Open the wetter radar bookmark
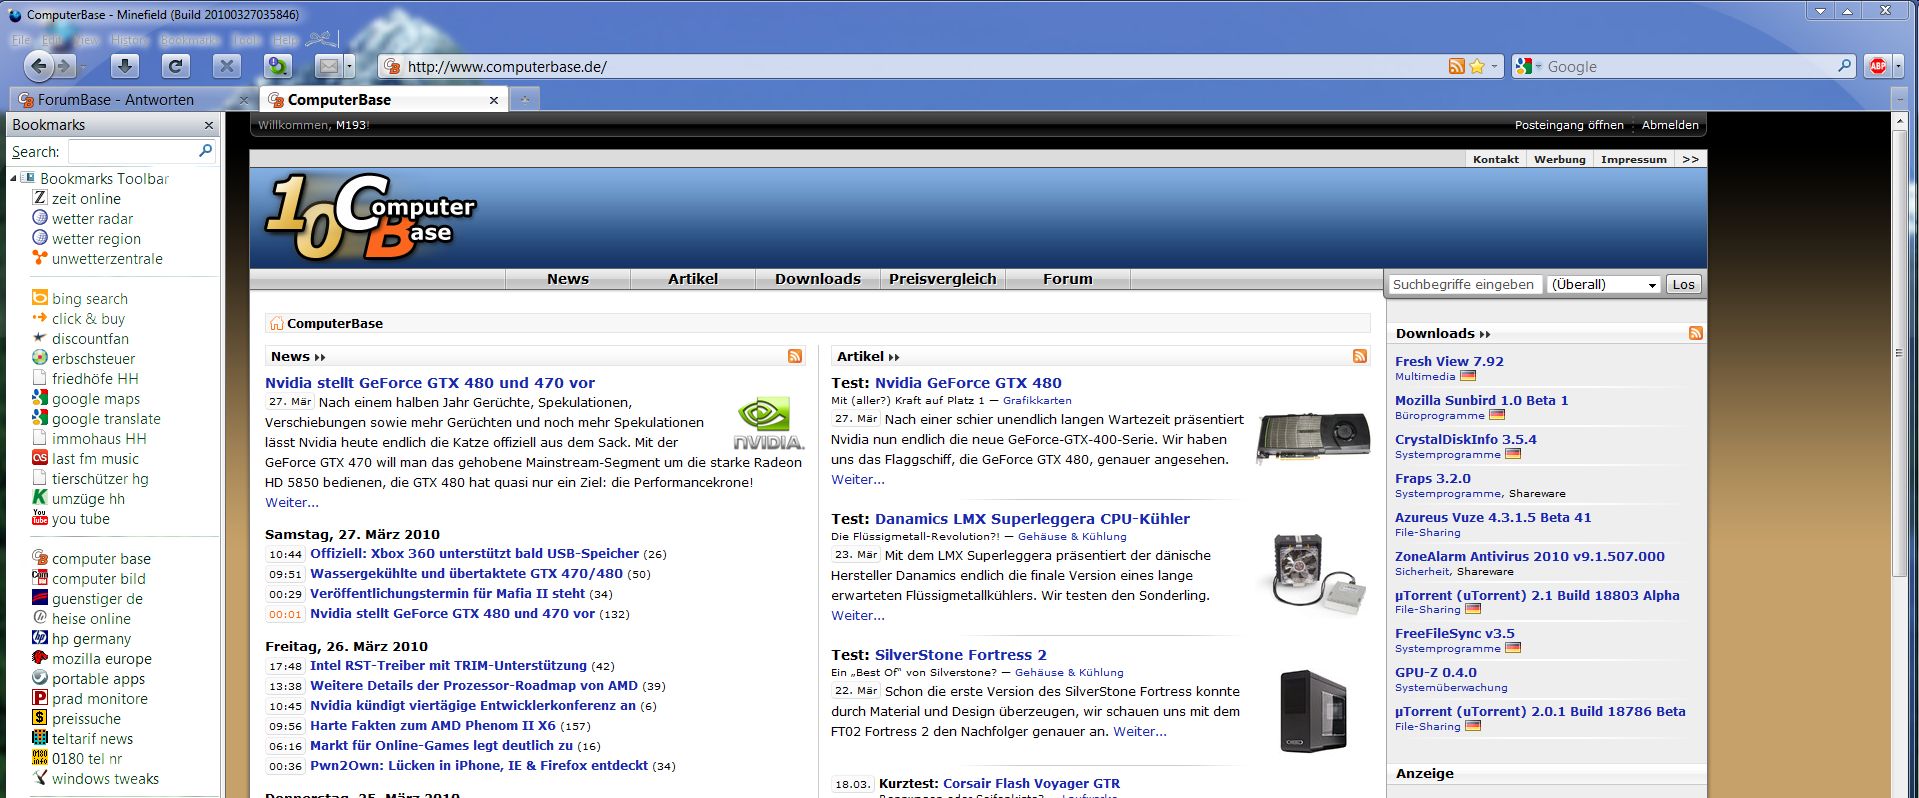The image size is (1919, 798). [92, 218]
